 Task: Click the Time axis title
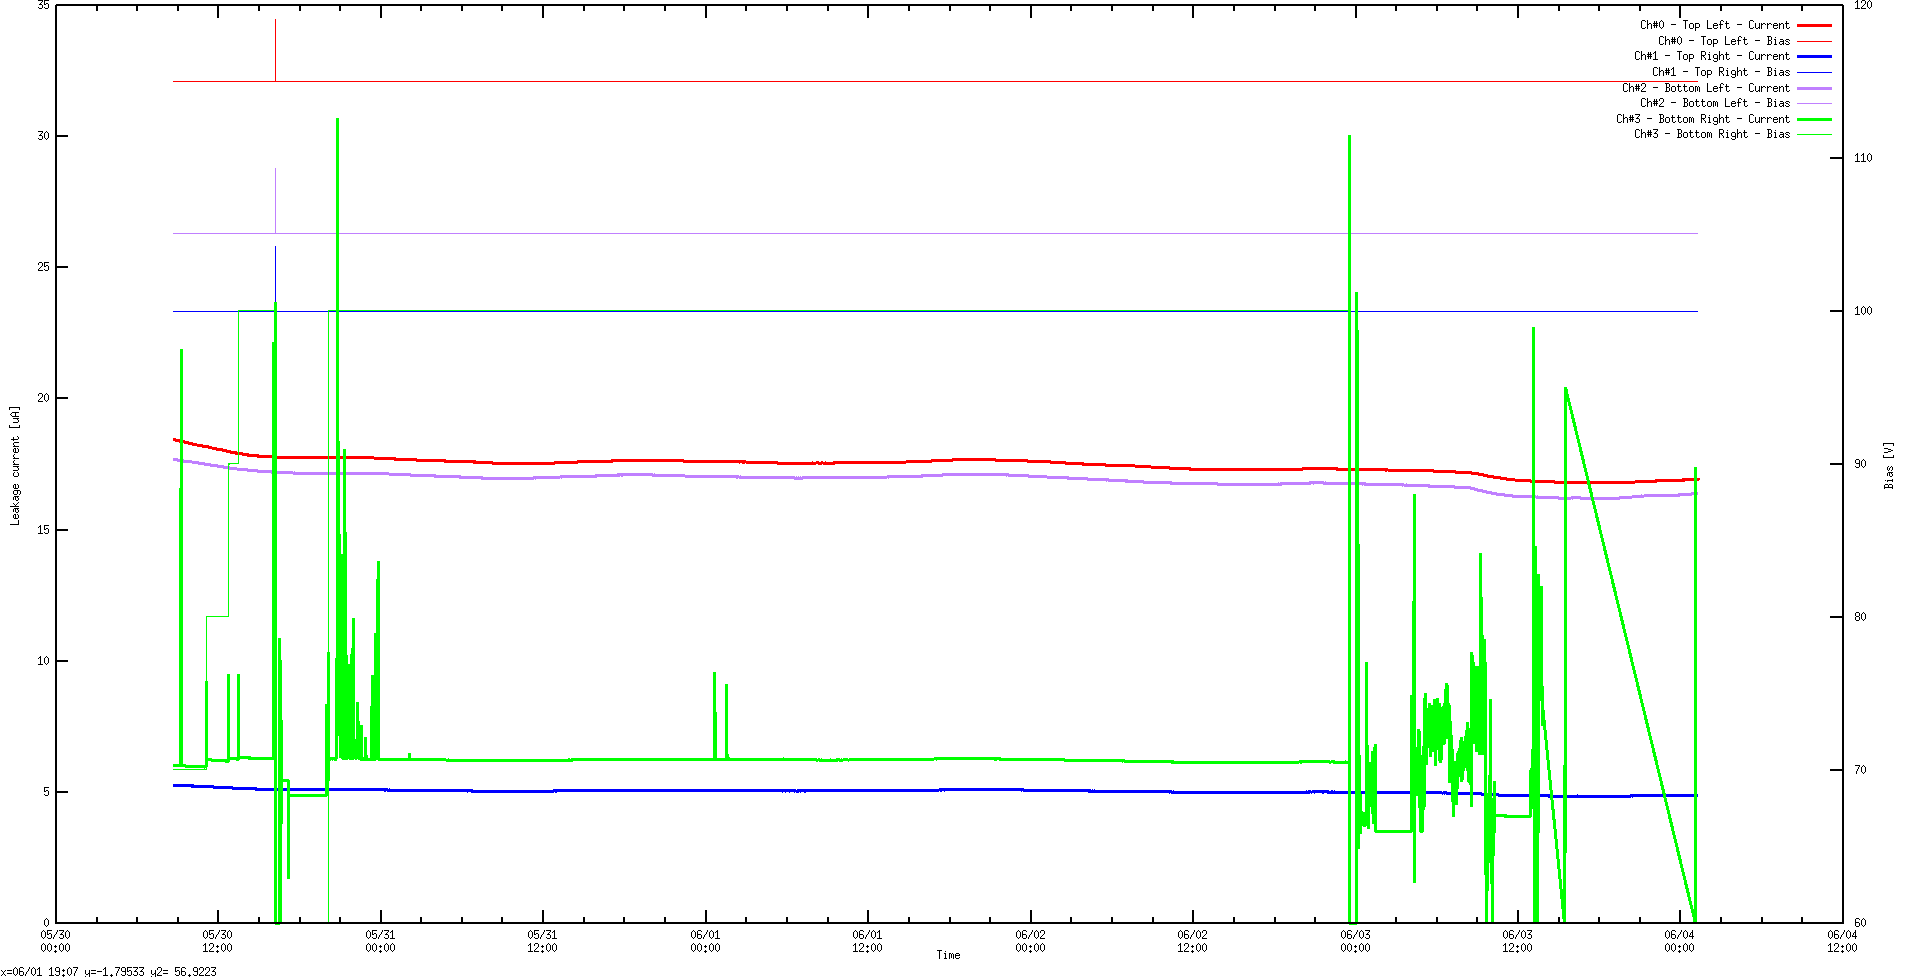click(x=947, y=955)
